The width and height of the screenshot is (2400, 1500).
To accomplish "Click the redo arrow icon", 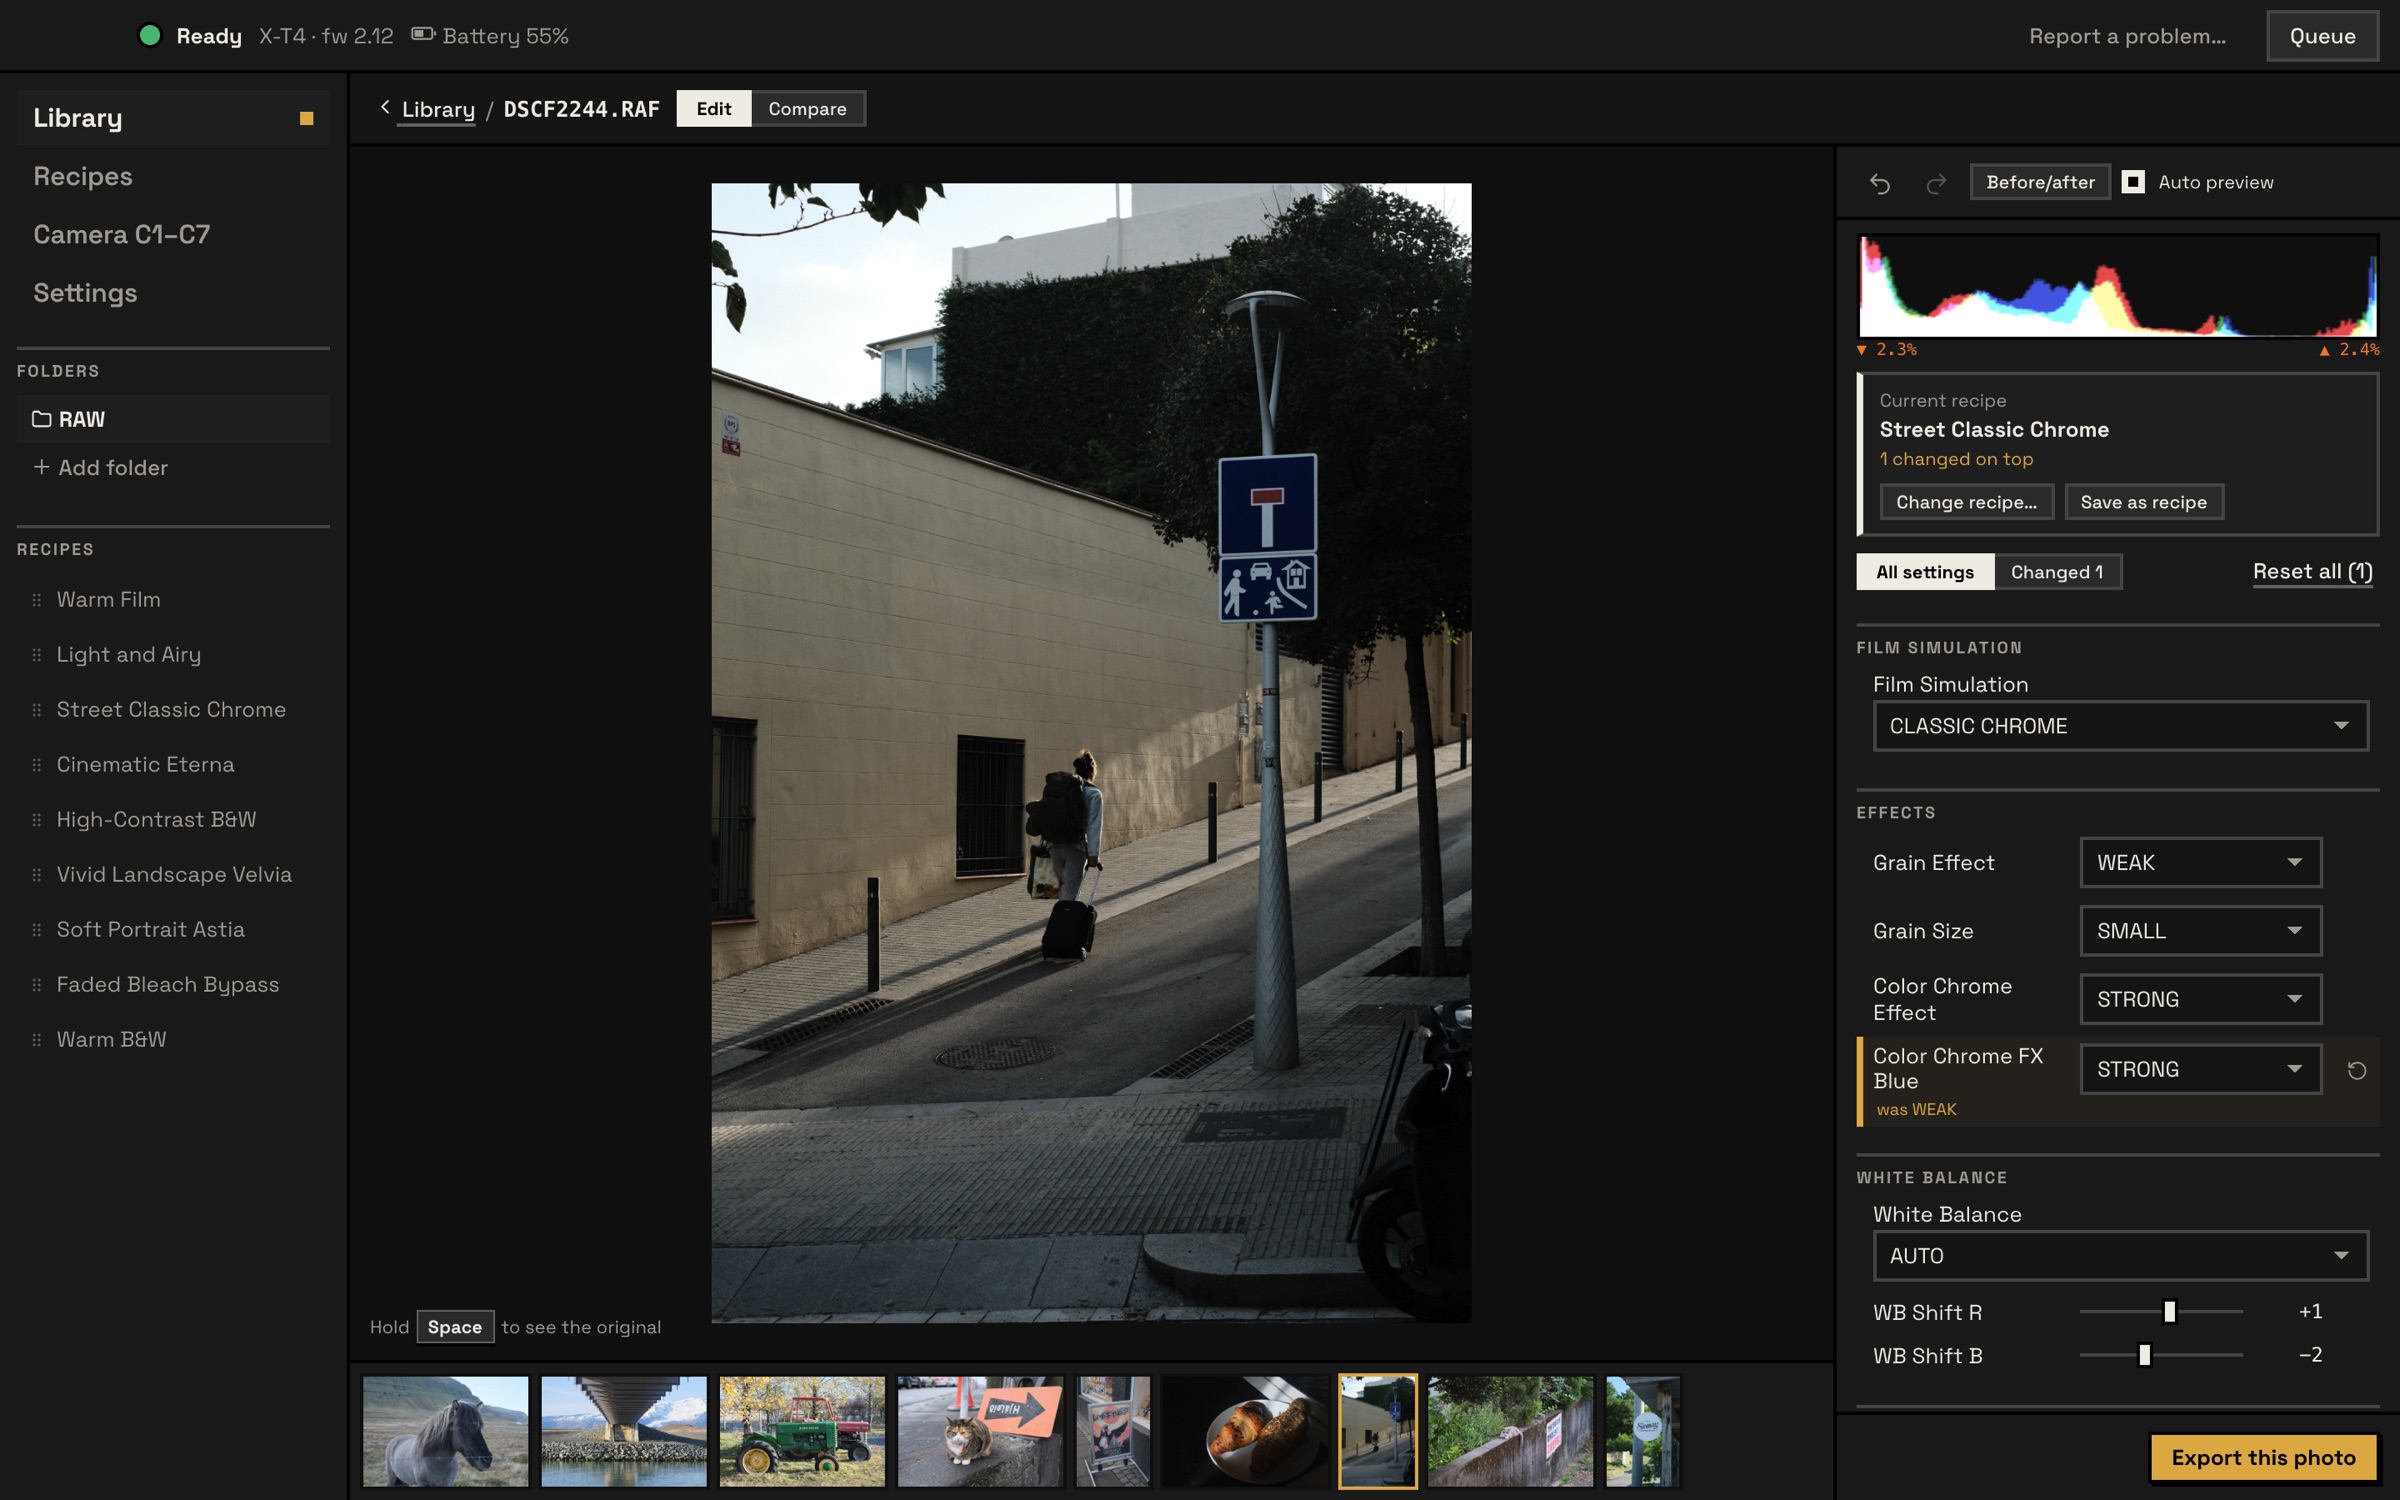I will tap(1936, 183).
